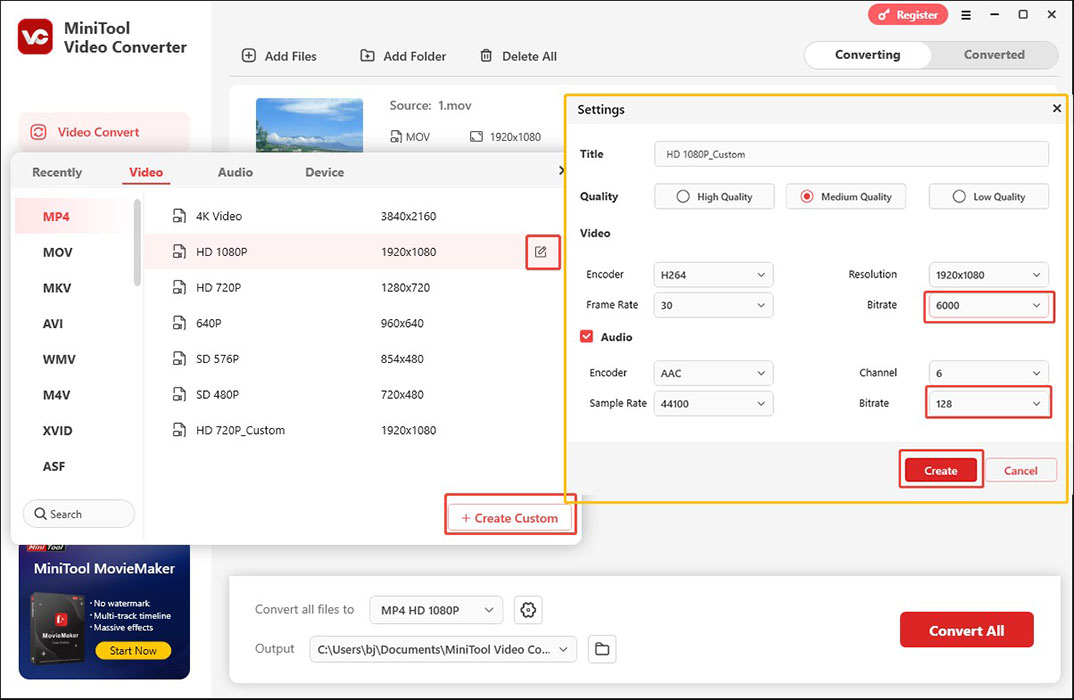Screen dimensions: 1074x700
Task: Click the SD 576P format file icon
Action: pyautogui.click(x=179, y=358)
